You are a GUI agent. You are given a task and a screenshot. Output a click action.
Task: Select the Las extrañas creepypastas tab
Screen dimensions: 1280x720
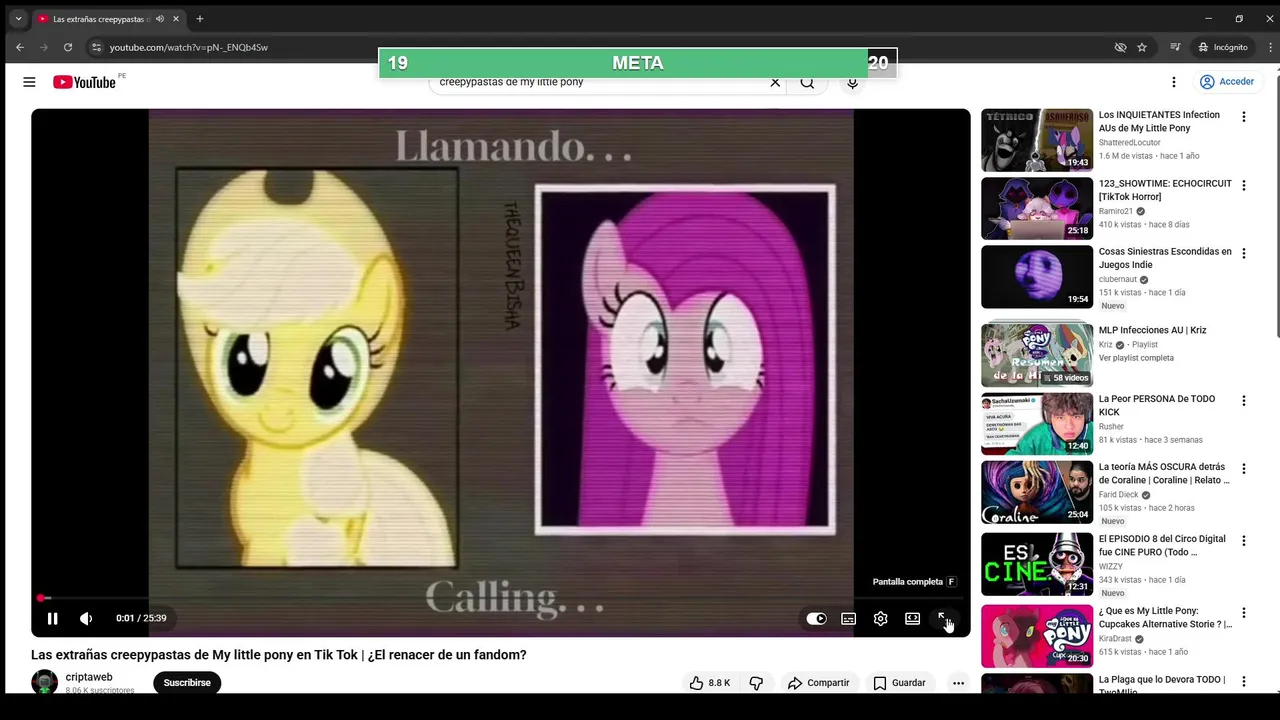pos(109,19)
